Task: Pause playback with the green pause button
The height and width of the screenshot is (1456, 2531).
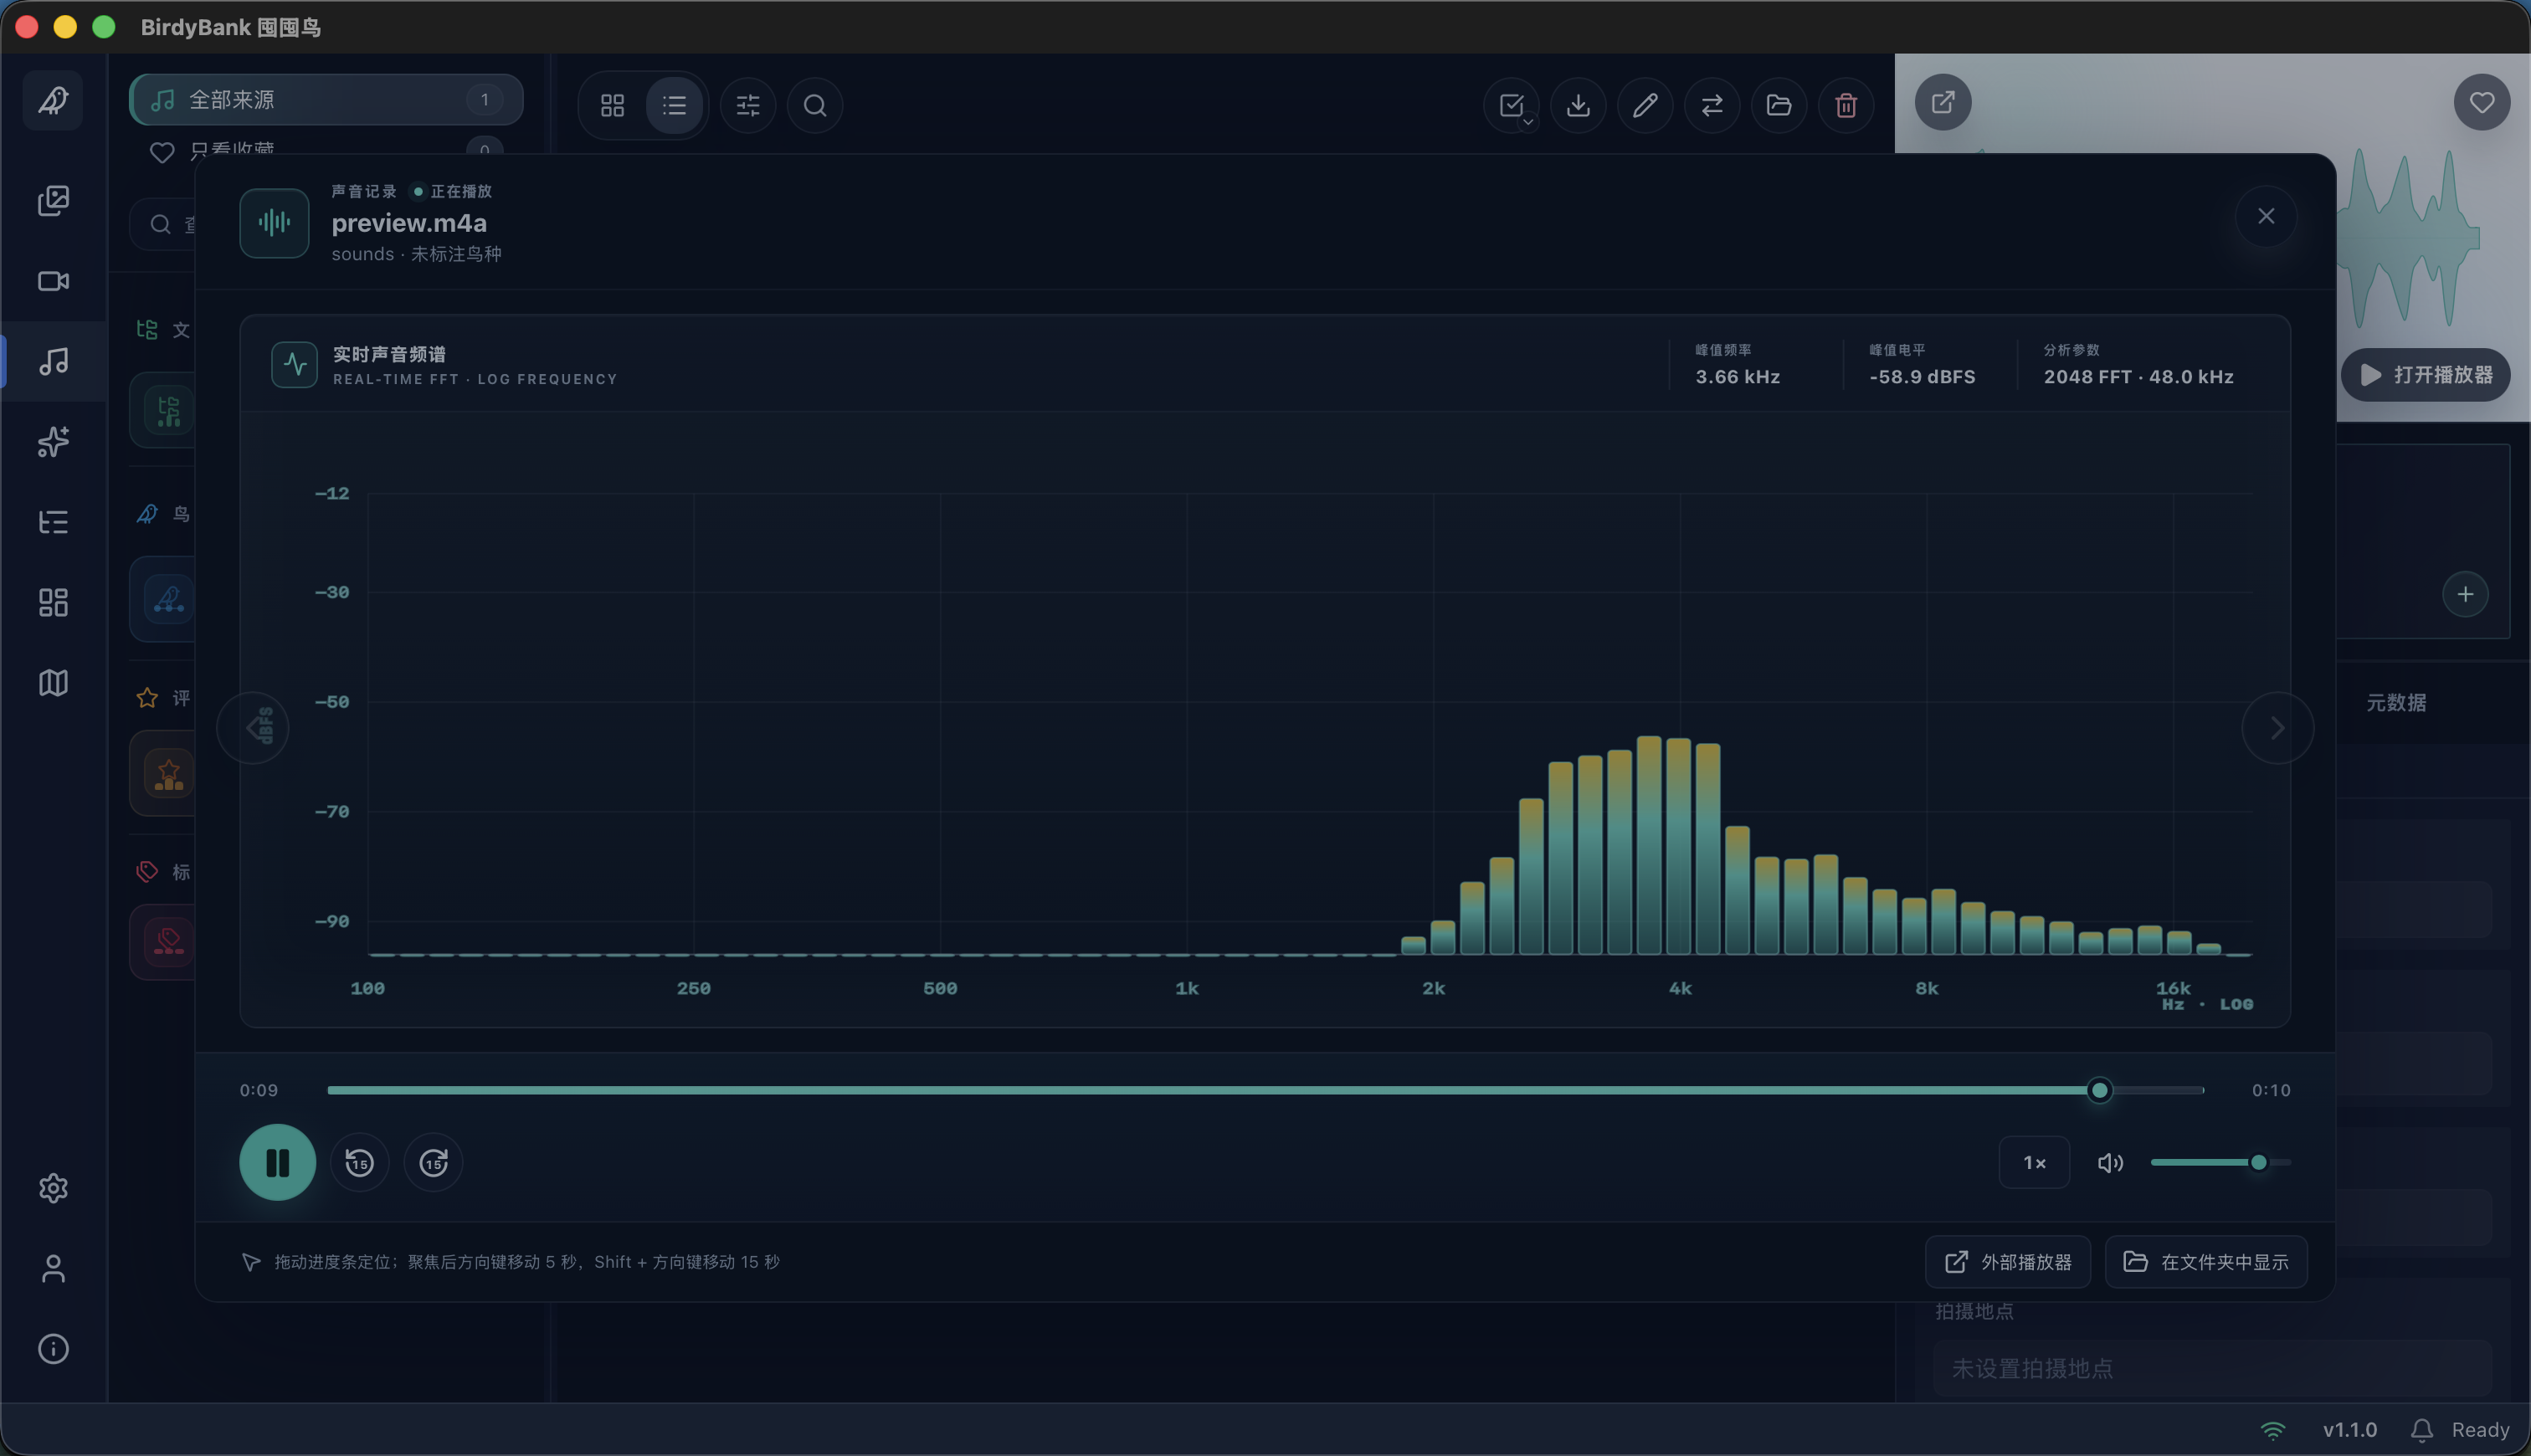Action: click(x=277, y=1162)
